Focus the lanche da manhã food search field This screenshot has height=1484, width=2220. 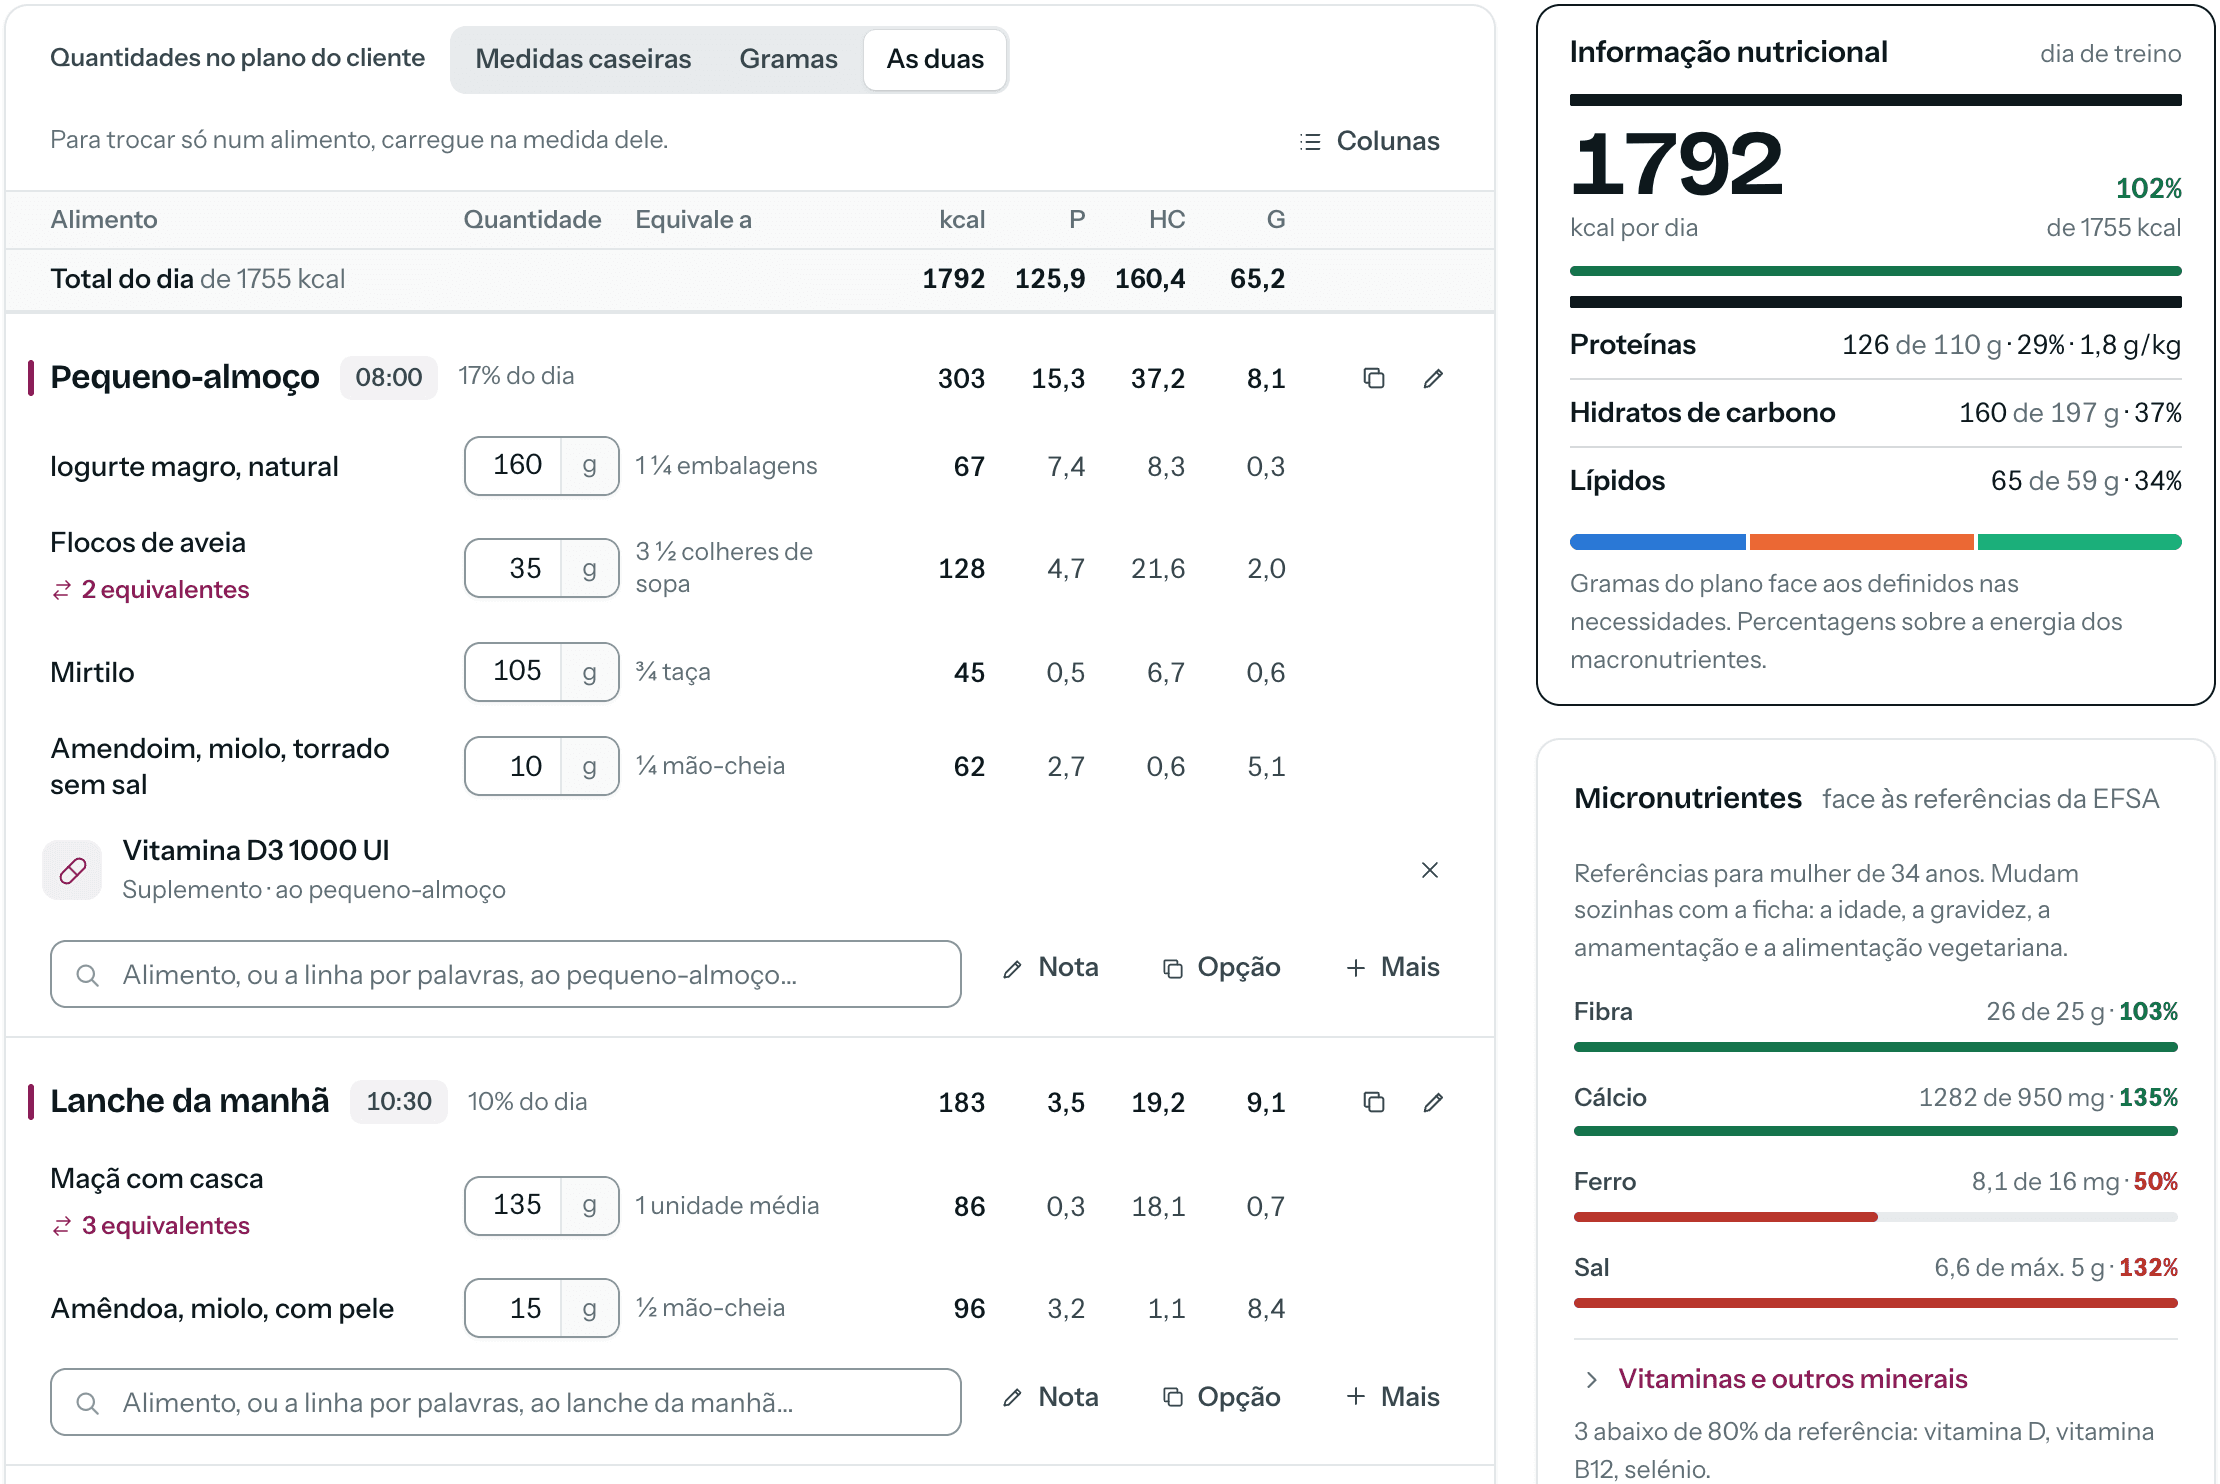[x=506, y=1402]
